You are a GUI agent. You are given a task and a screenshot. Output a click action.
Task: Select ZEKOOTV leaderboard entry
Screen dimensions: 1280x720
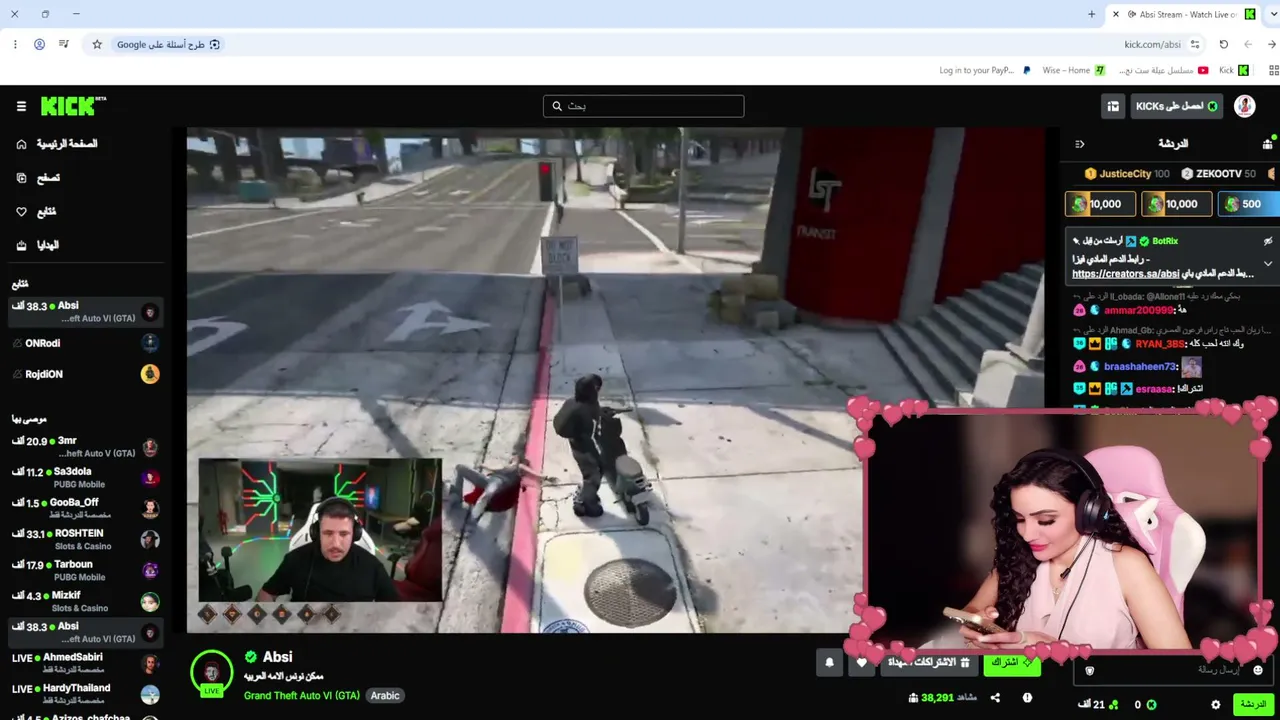coord(1218,174)
